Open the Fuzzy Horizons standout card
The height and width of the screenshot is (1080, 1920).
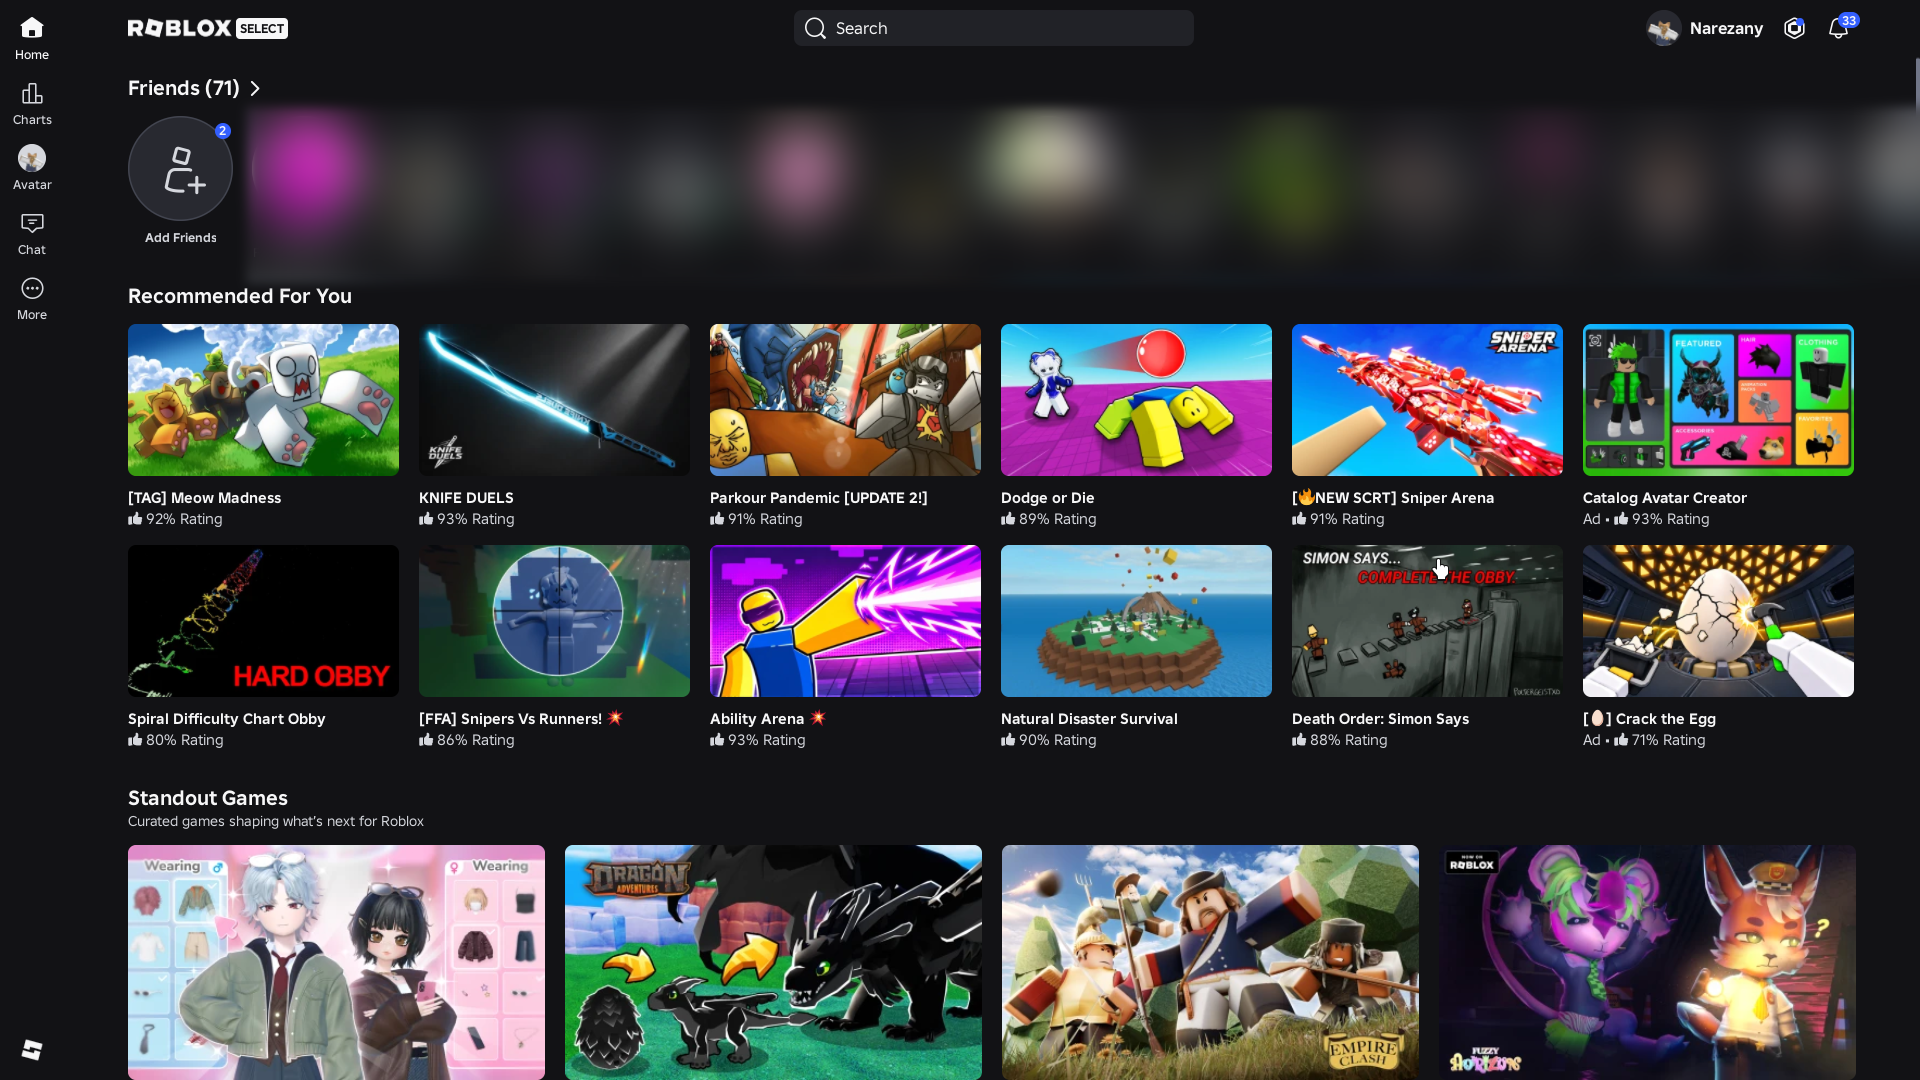click(1647, 962)
